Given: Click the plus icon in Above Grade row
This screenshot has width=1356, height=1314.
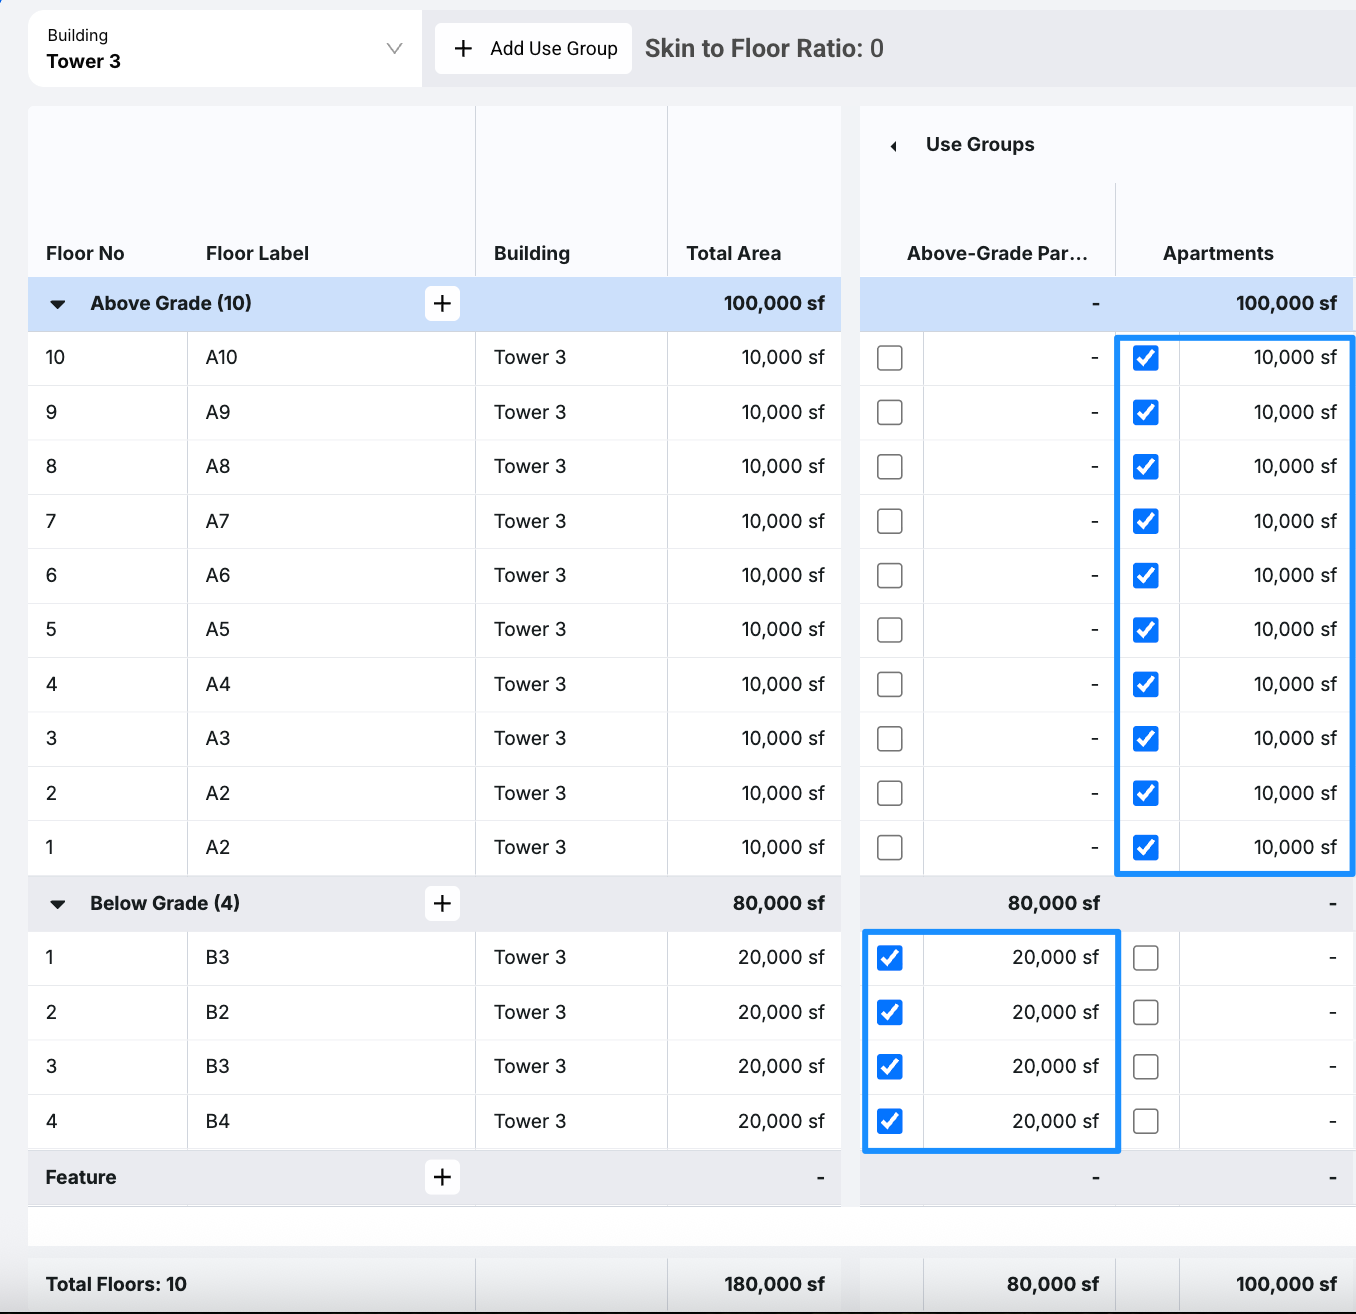Looking at the screenshot, I should click(x=442, y=303).
